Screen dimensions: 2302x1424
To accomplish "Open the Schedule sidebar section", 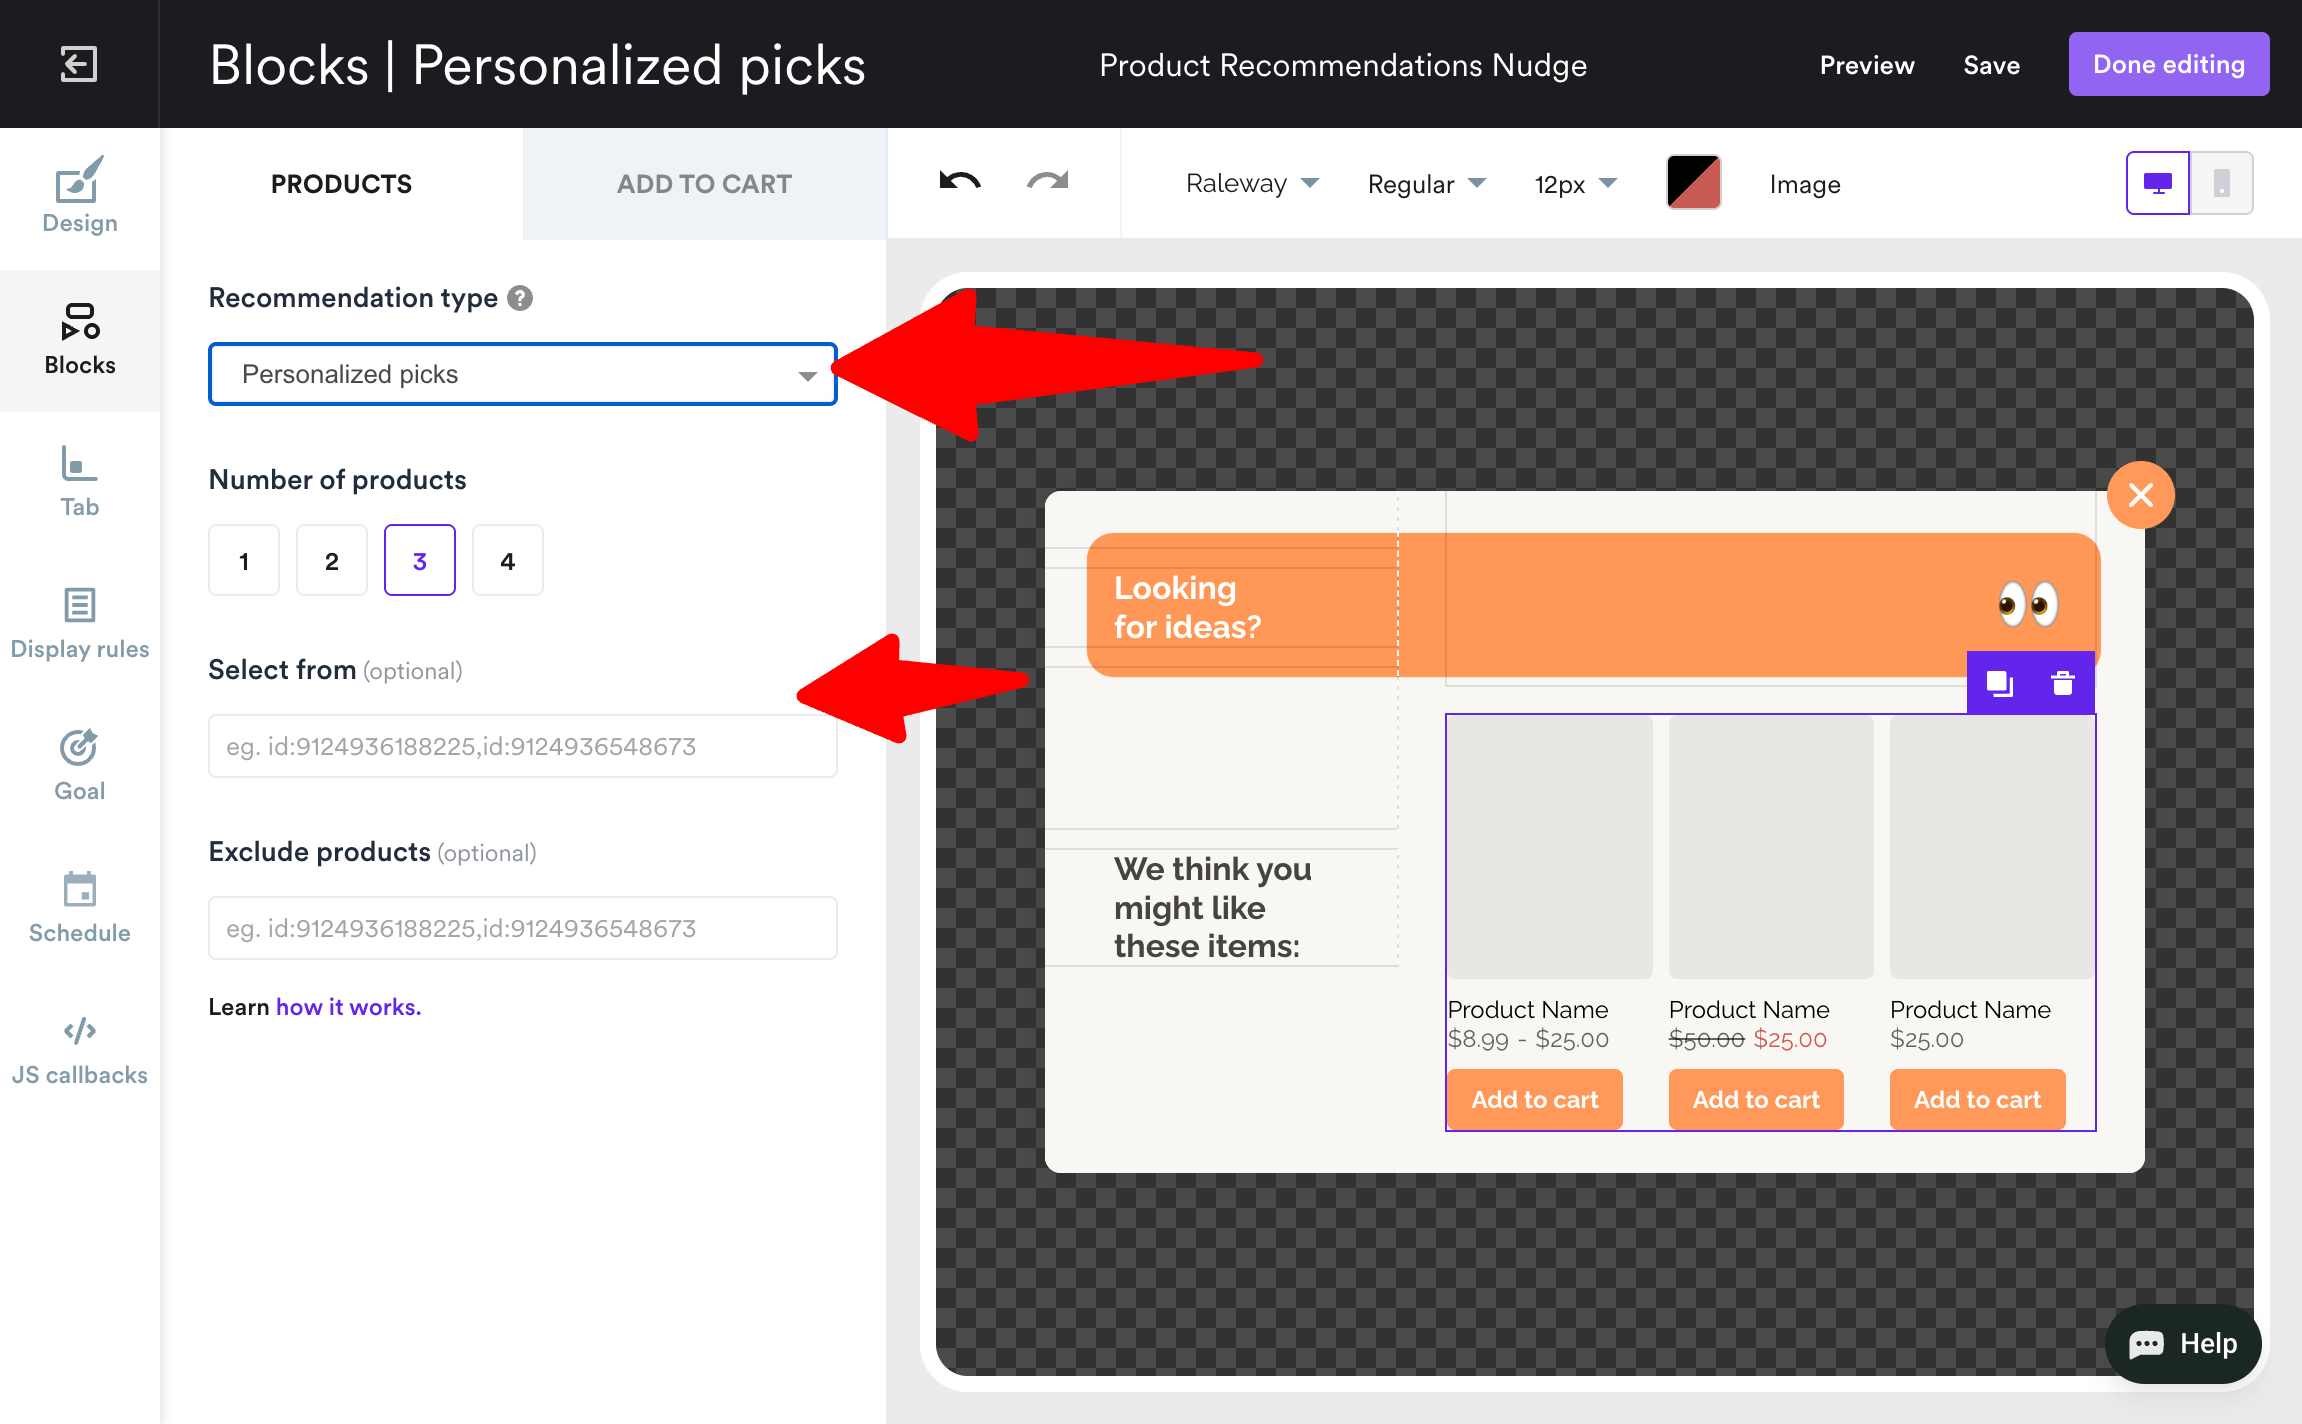I will (80, 907).
